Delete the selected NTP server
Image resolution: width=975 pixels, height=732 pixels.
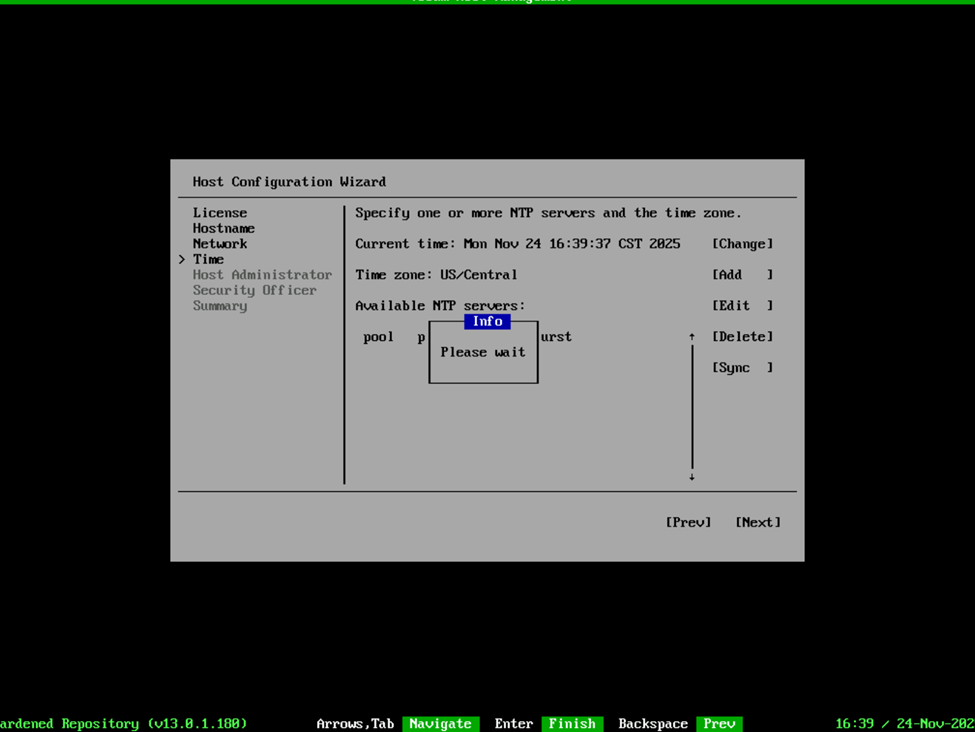click(x=742, y=337)
